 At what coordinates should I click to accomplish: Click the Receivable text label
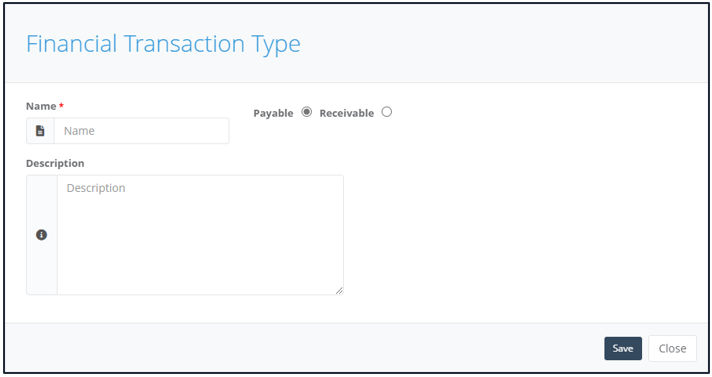[346, 113]
